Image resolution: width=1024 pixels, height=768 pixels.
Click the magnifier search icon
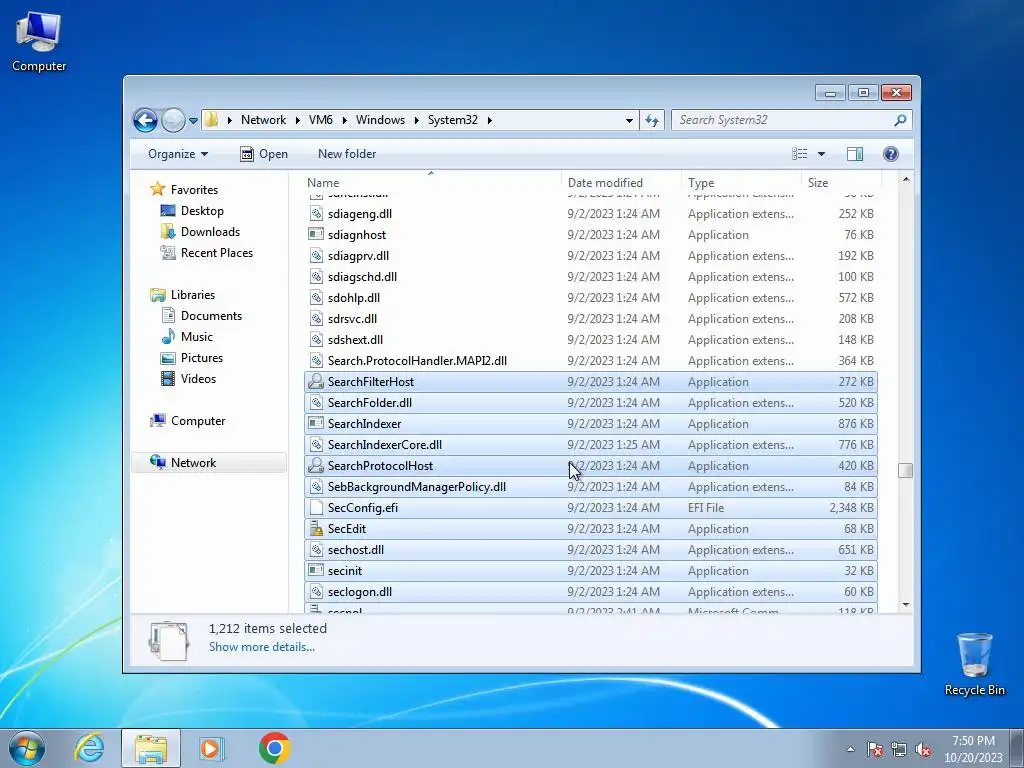pos(901,120)
